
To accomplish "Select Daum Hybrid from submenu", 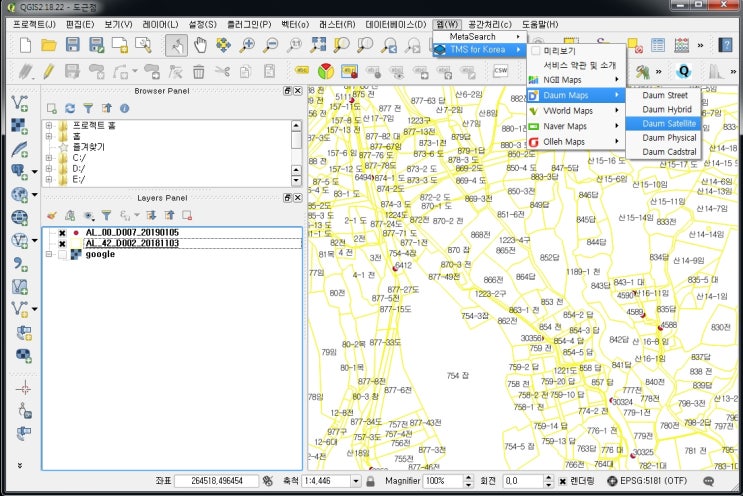I will (x=663, y=109).
